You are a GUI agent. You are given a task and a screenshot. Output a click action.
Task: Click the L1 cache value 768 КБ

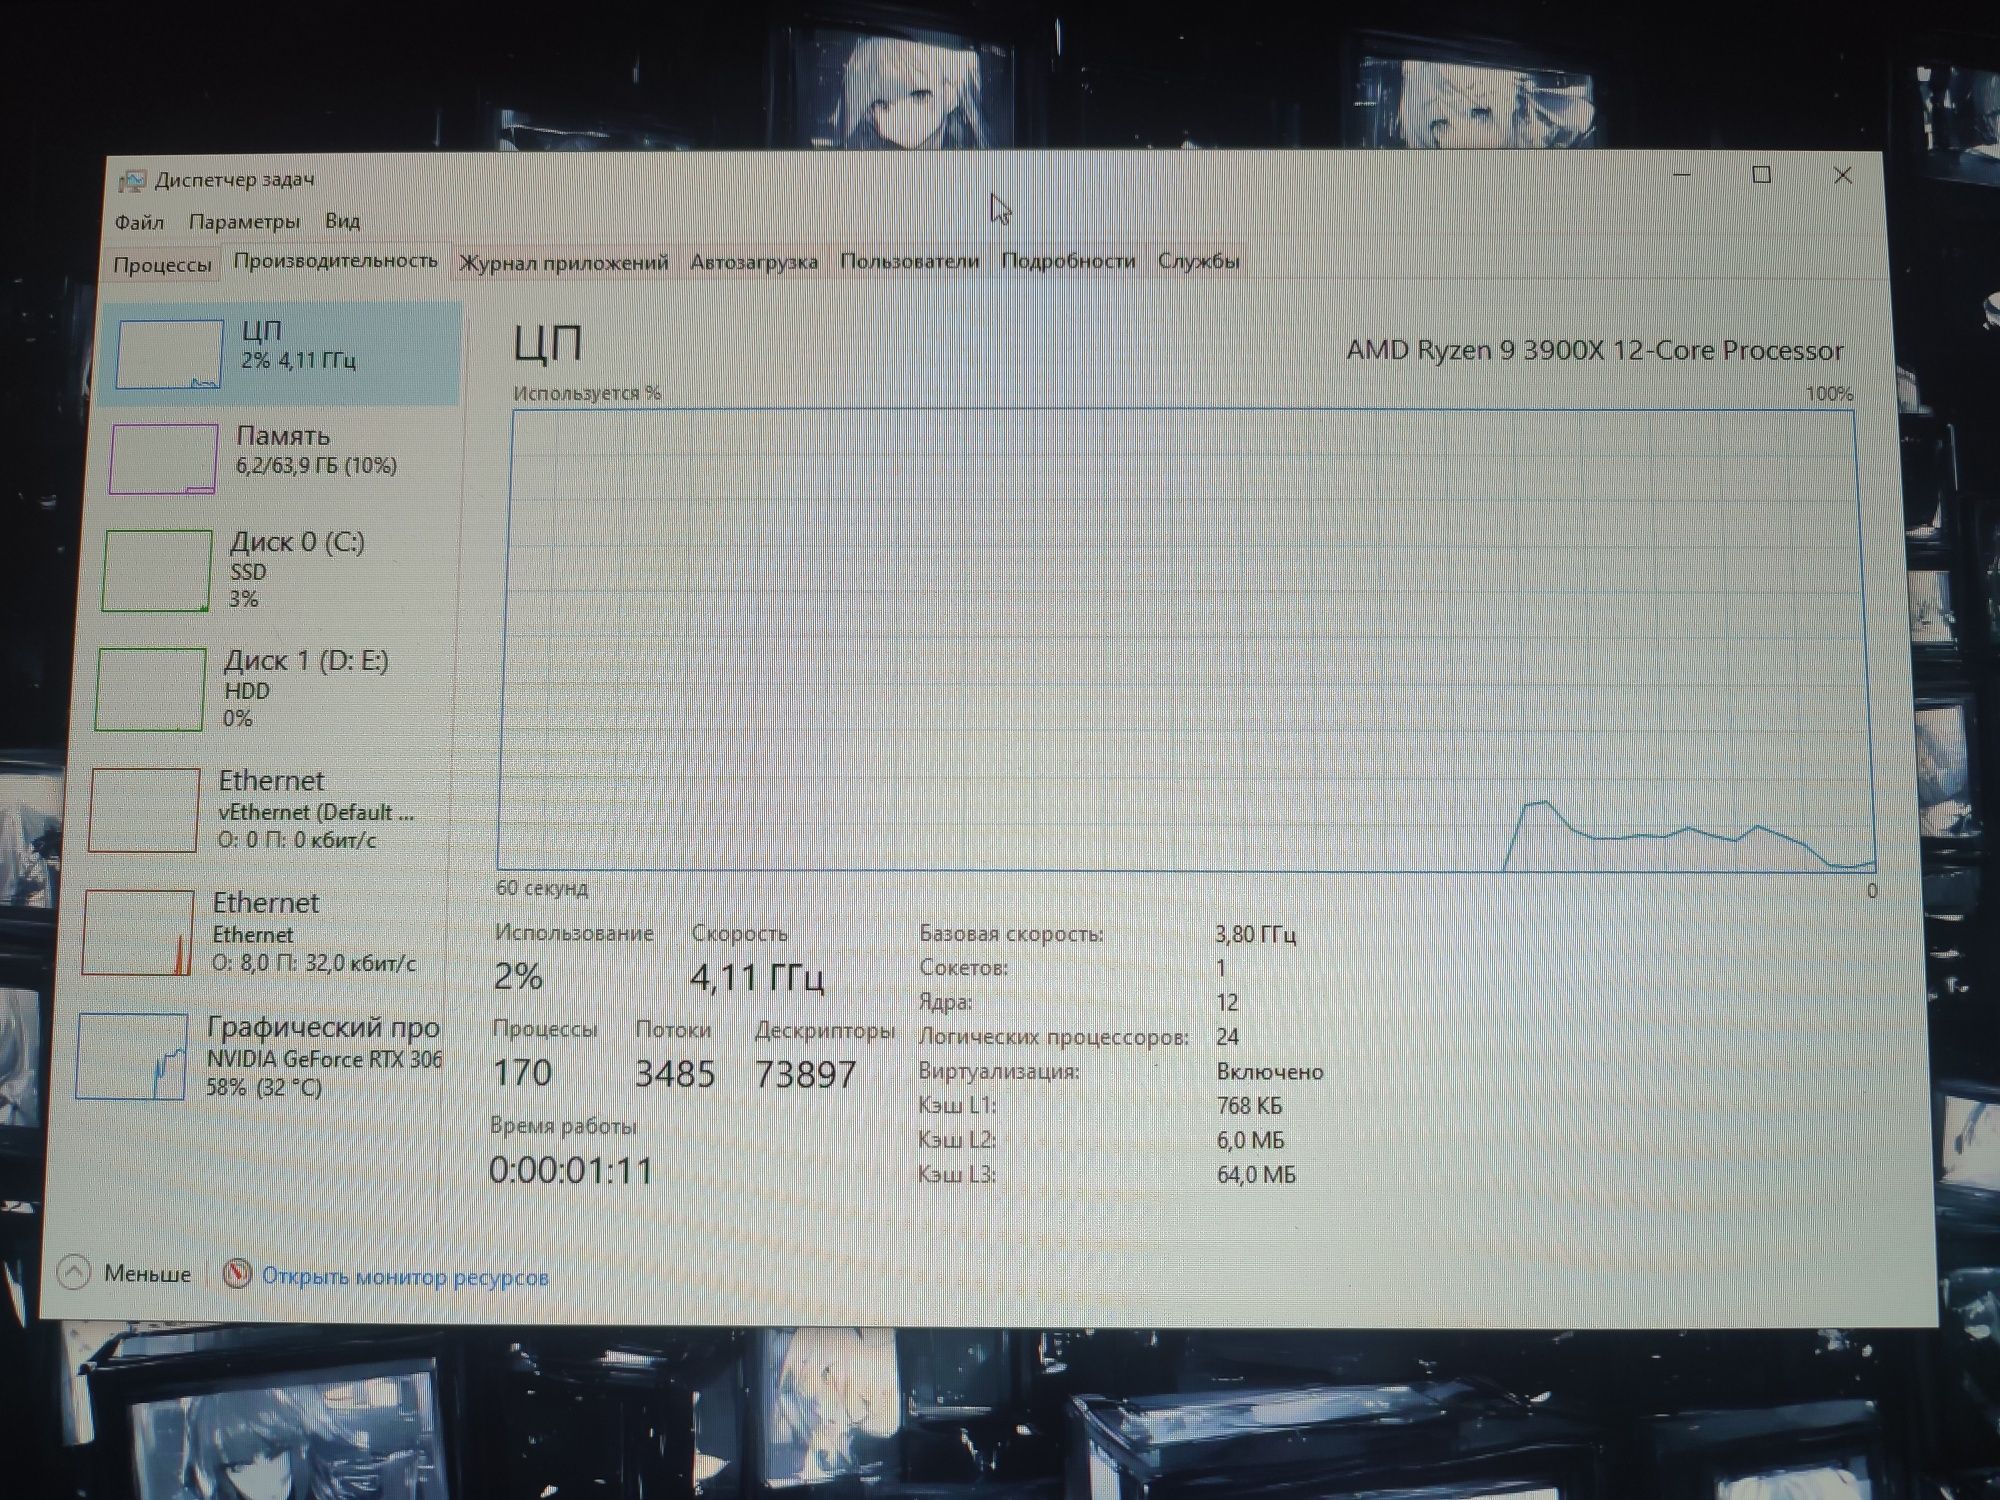pos(1250,1106)
